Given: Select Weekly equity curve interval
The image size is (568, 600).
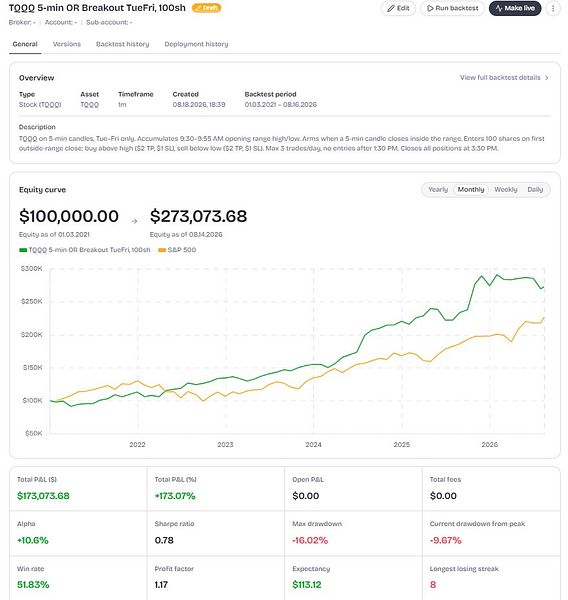Looking at the screenshot, I should point(506,189).
